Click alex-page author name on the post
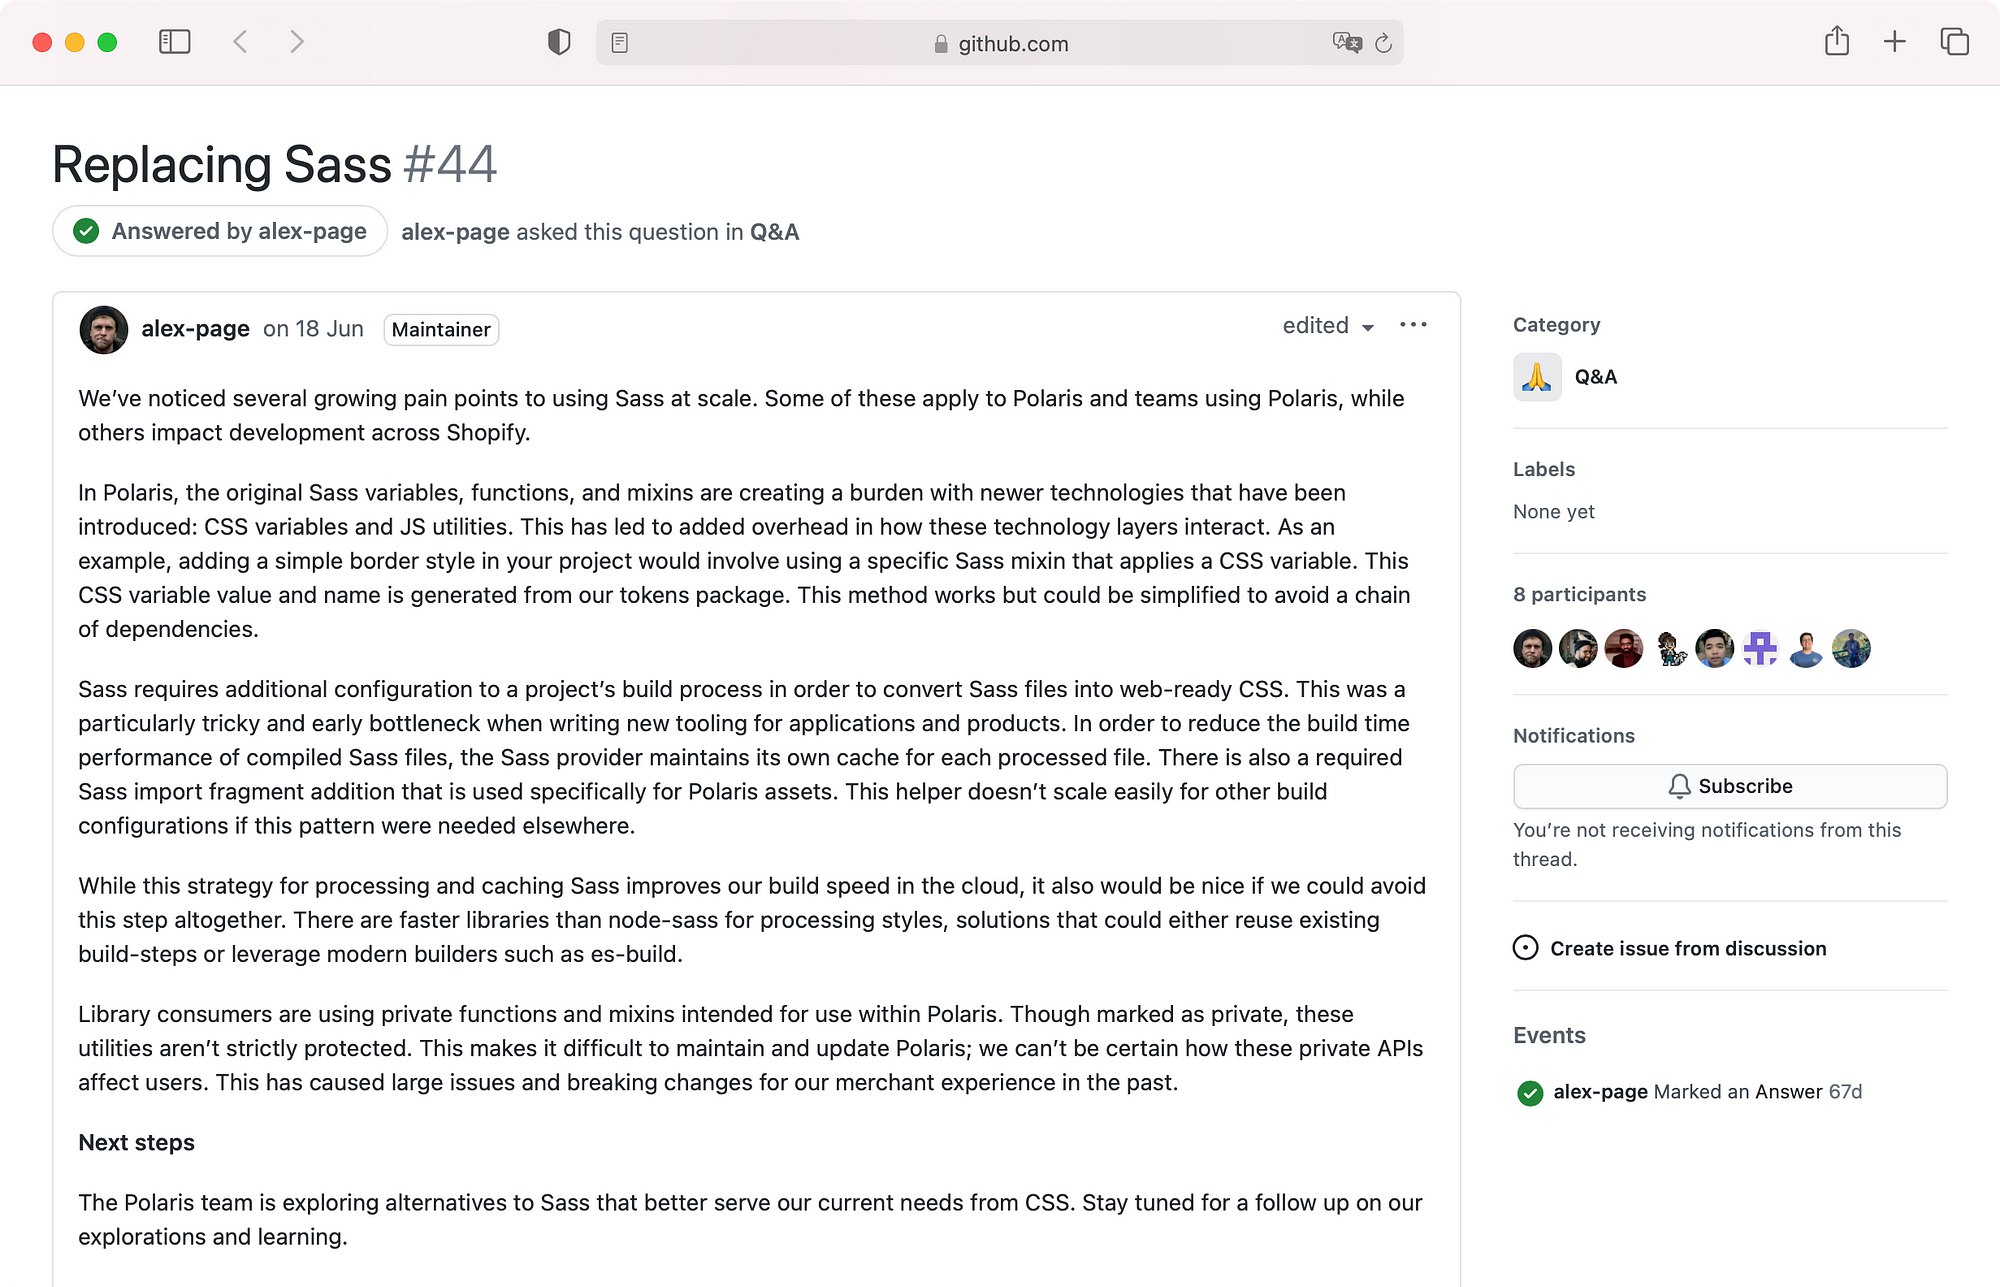This screenshot has height=1287, width=2000. 195,329
